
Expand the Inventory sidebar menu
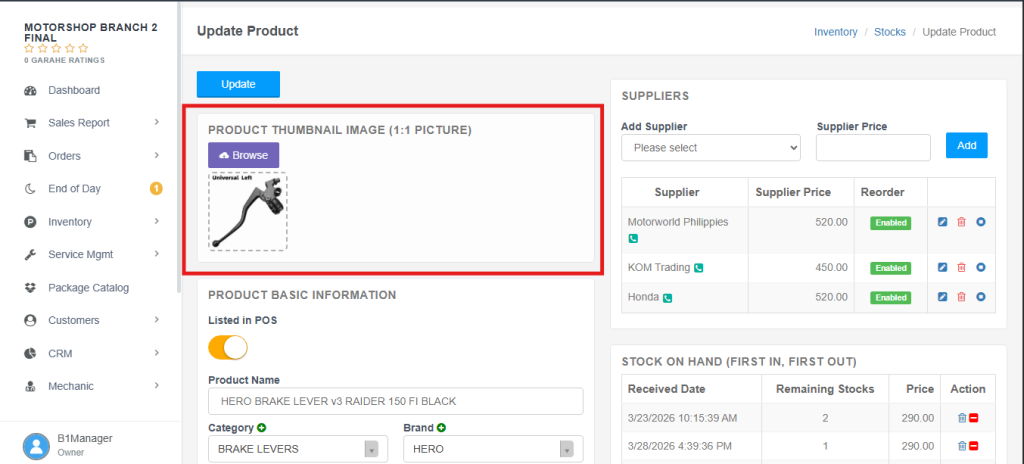pyautogui.click(x=92, y=222)
